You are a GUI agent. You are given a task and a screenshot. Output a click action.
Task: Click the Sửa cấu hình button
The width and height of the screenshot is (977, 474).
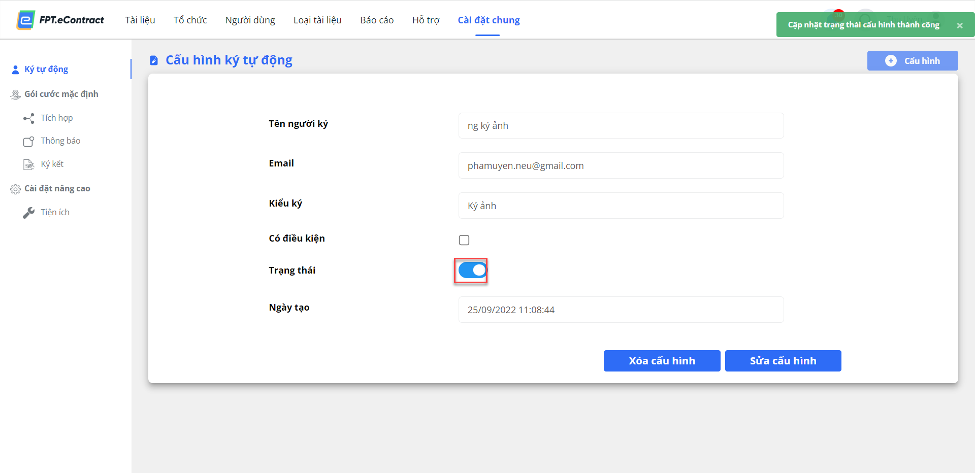pyautogui.click(x=783, y=361)
